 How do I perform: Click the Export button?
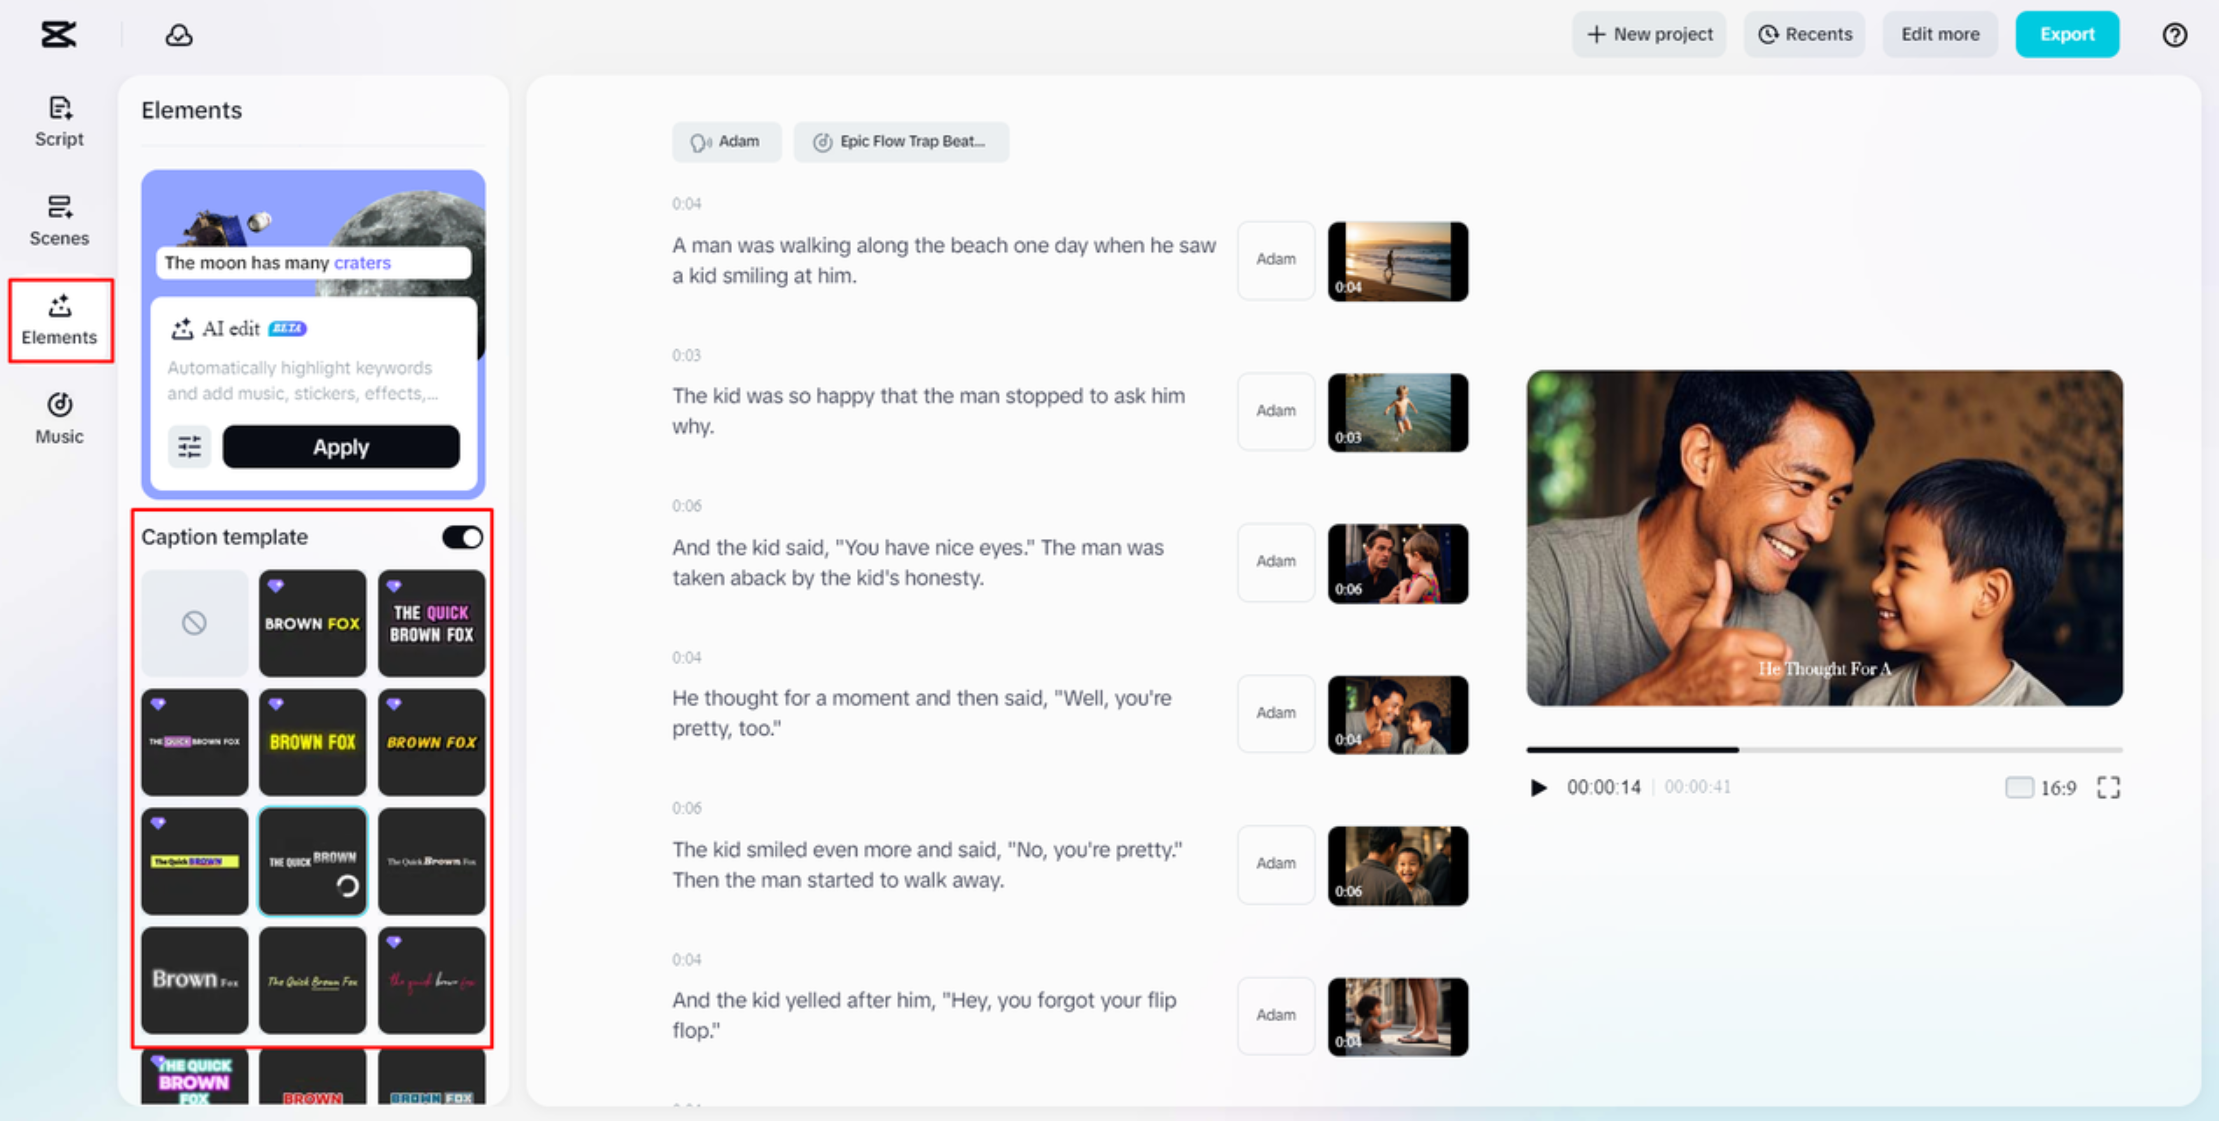[x=2066, y=34]
